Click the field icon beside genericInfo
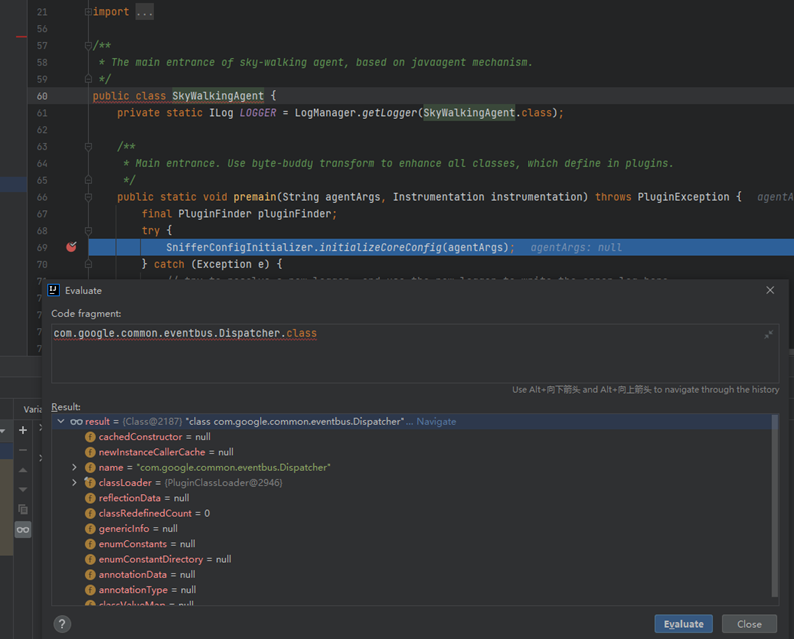794x639 pixels. click(91, 529)
